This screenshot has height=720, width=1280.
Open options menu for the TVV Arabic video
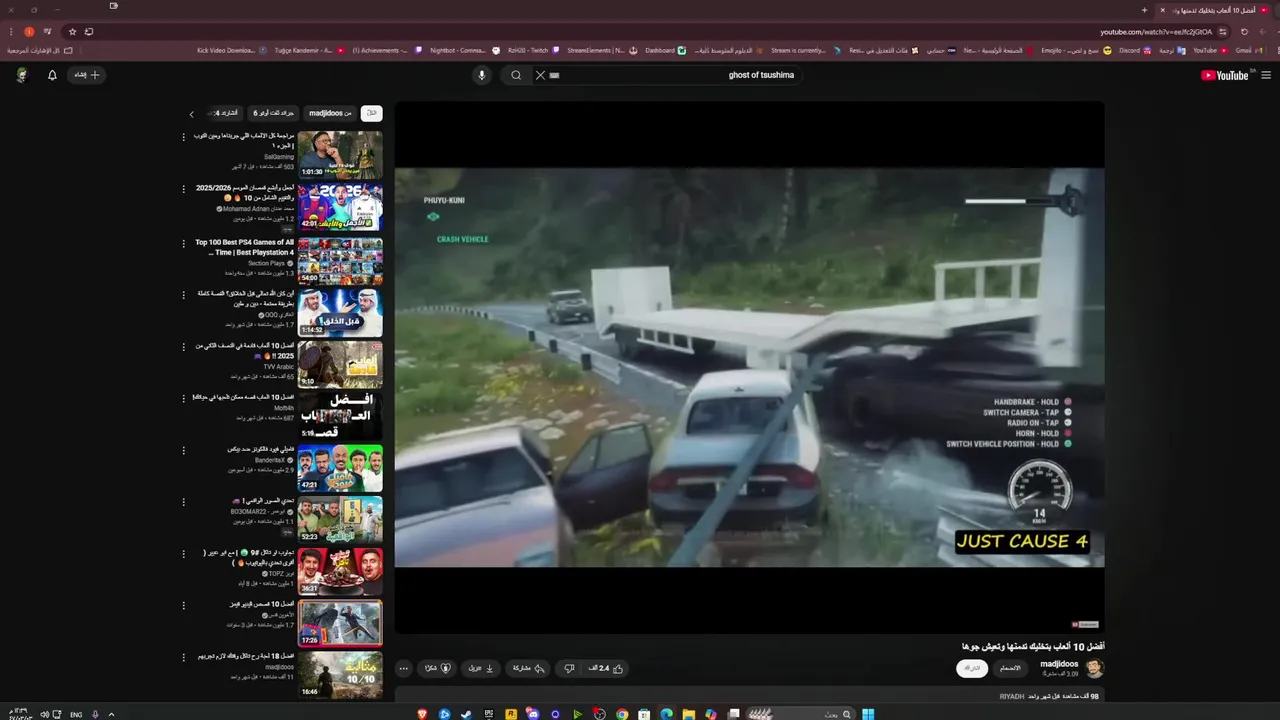(x=183, y=347)
